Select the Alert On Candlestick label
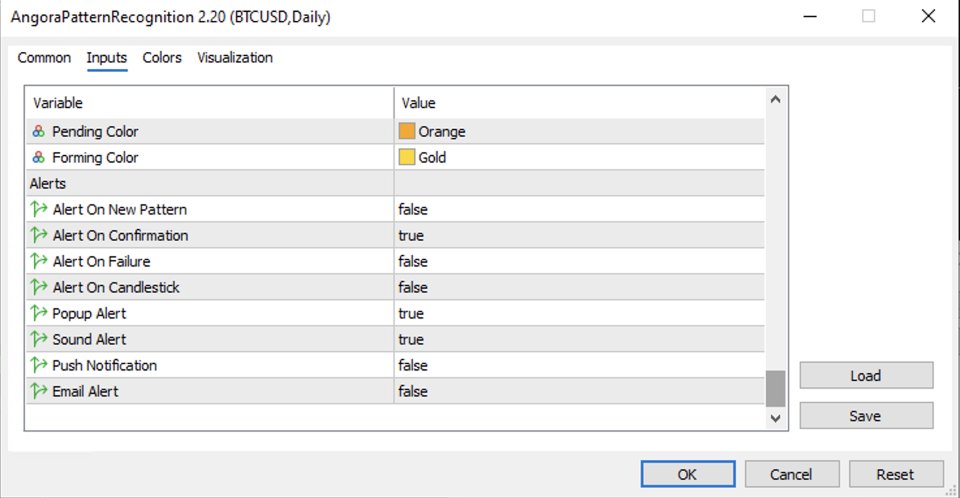Screen dimensions: 960x498 click(x=116, y=287)
